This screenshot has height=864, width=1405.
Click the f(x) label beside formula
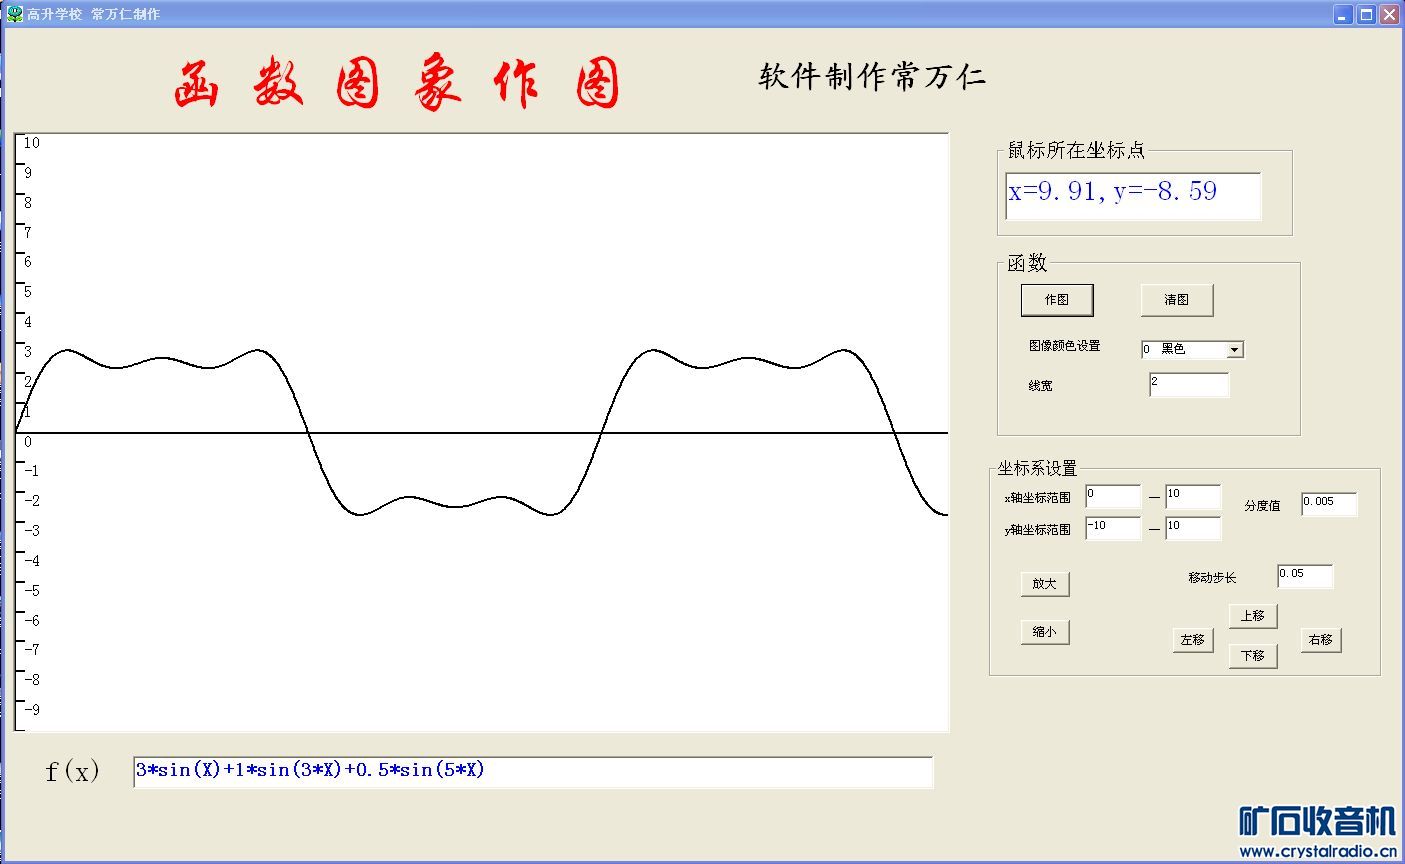[x=73, y=771]
